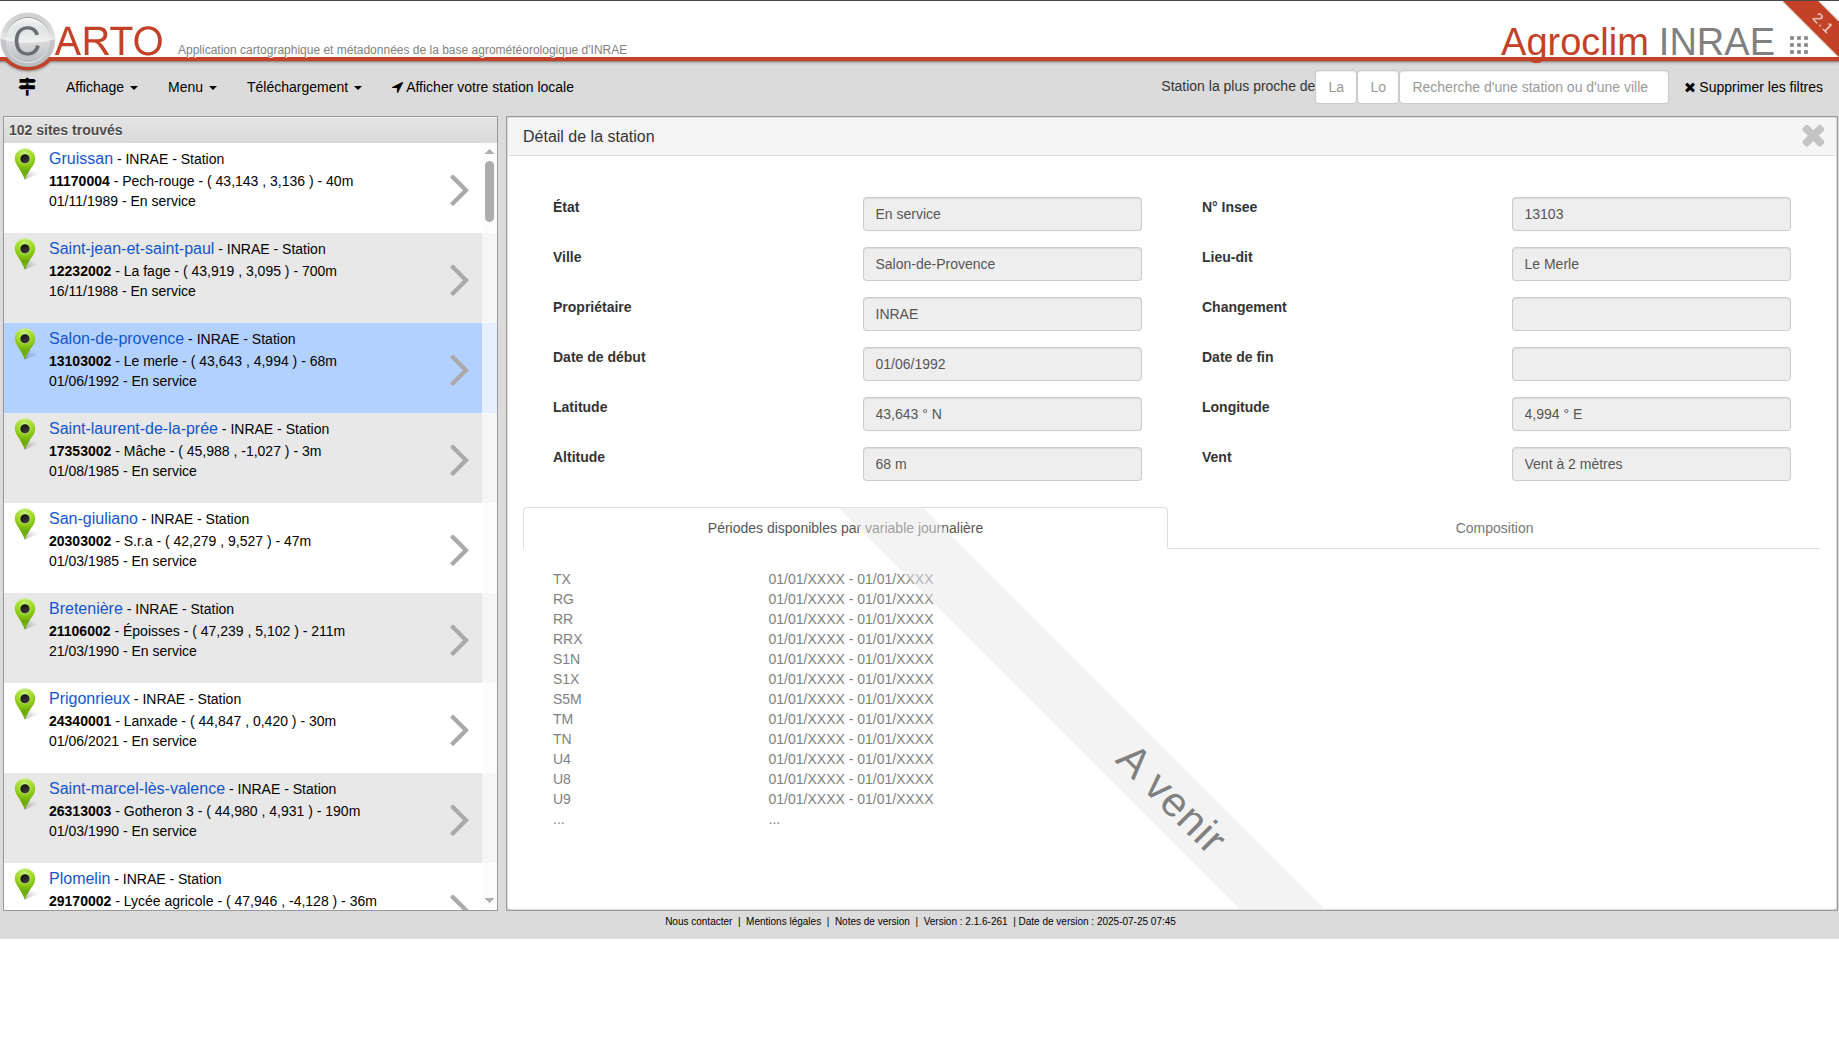This screenshot has height=1059, width=1839.
Task: Open the Saint-laurent-de-la-prée station link
Action: click(133, 428)
